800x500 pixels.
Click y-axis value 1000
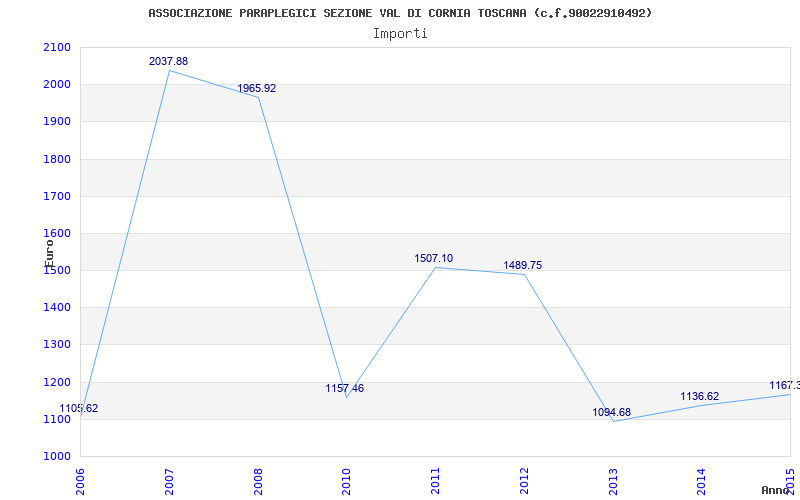coord(55,457)
